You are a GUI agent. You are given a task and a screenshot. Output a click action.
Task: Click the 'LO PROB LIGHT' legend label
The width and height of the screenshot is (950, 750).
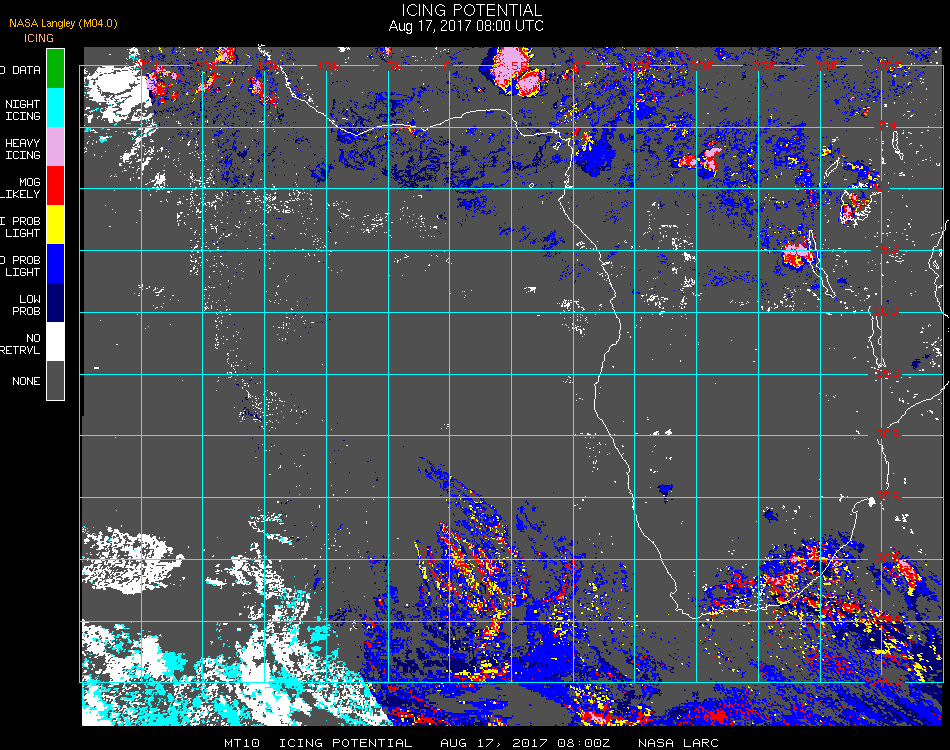pyautogui.click(x=21, y=266)
